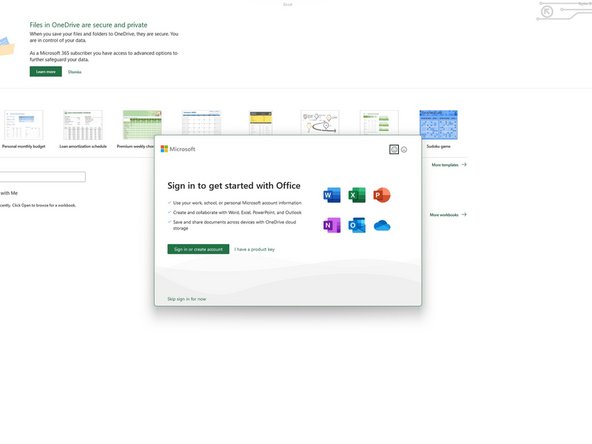Image resolution: width=592 pixels, height=444 pixels.
Task: Click the Outlook app icon in sign-in dialog
Action: [x=357, y=225]
